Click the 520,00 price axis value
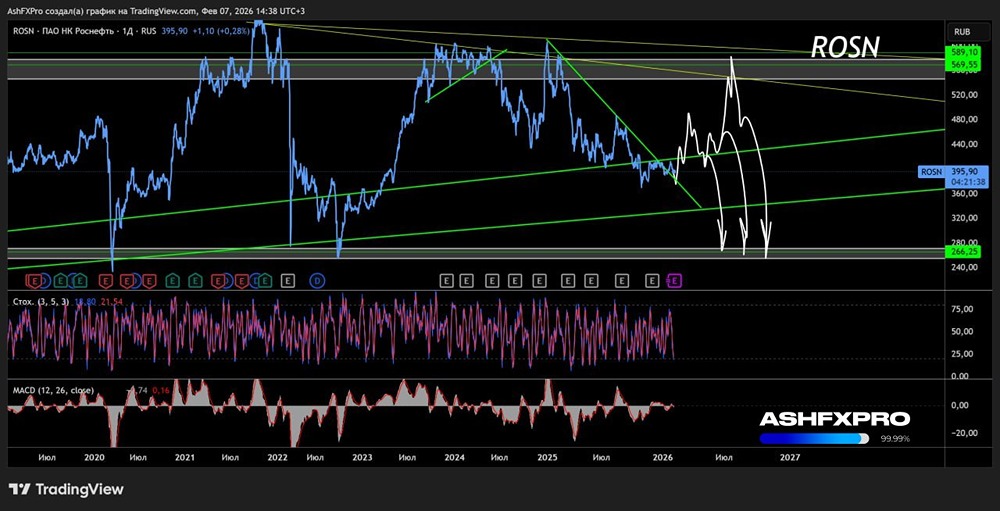This screenshot has height=511, width=1000. [962, 95]
